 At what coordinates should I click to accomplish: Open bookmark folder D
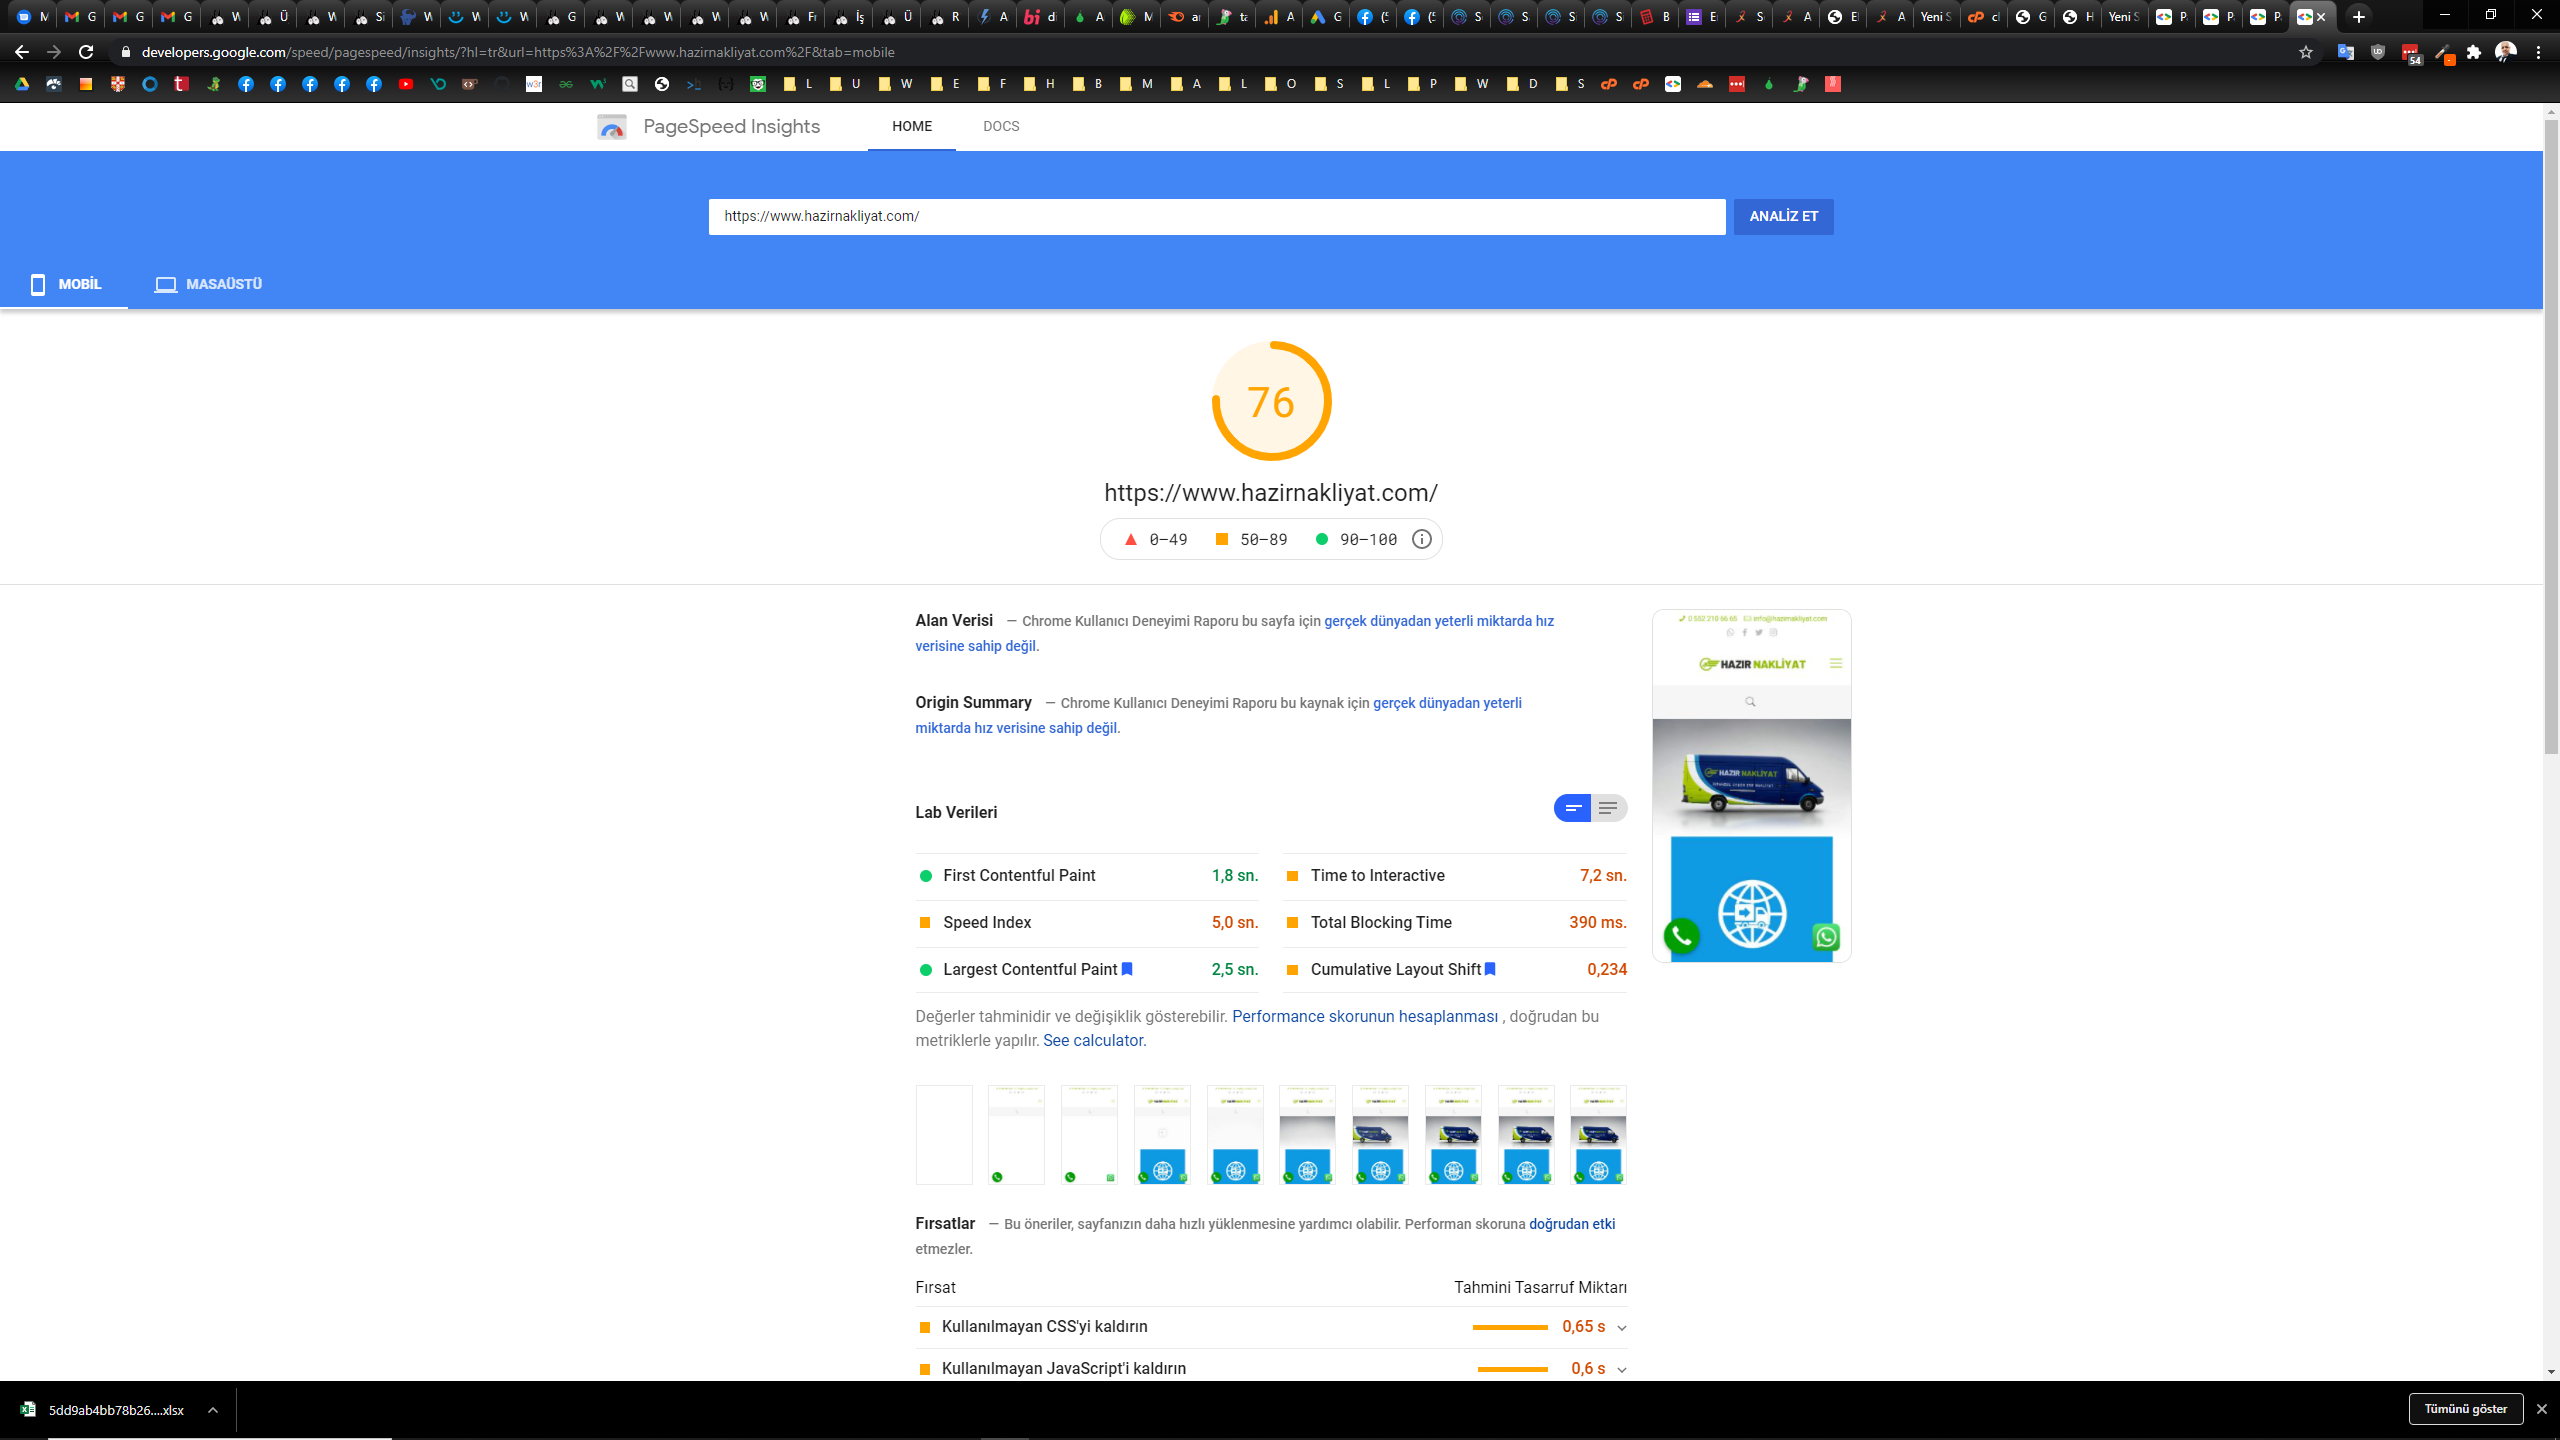1523,84
